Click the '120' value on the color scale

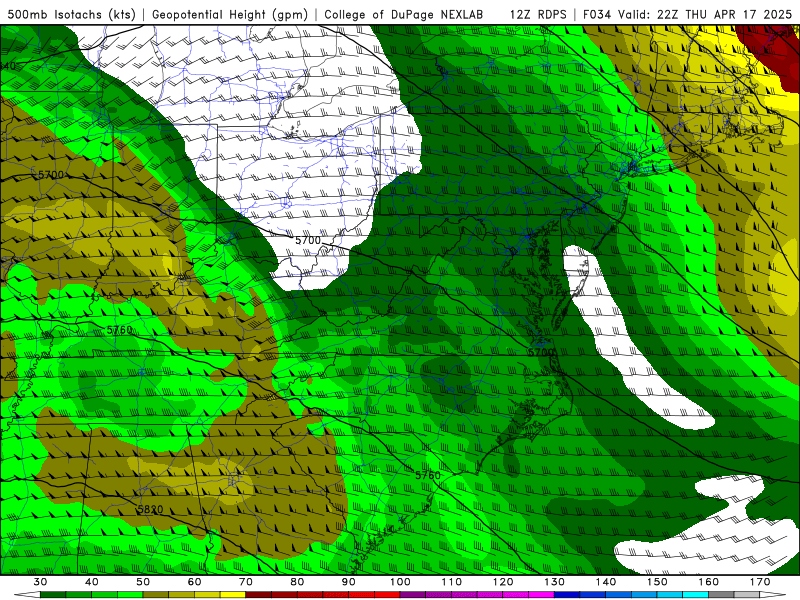[x=503, y=582]
